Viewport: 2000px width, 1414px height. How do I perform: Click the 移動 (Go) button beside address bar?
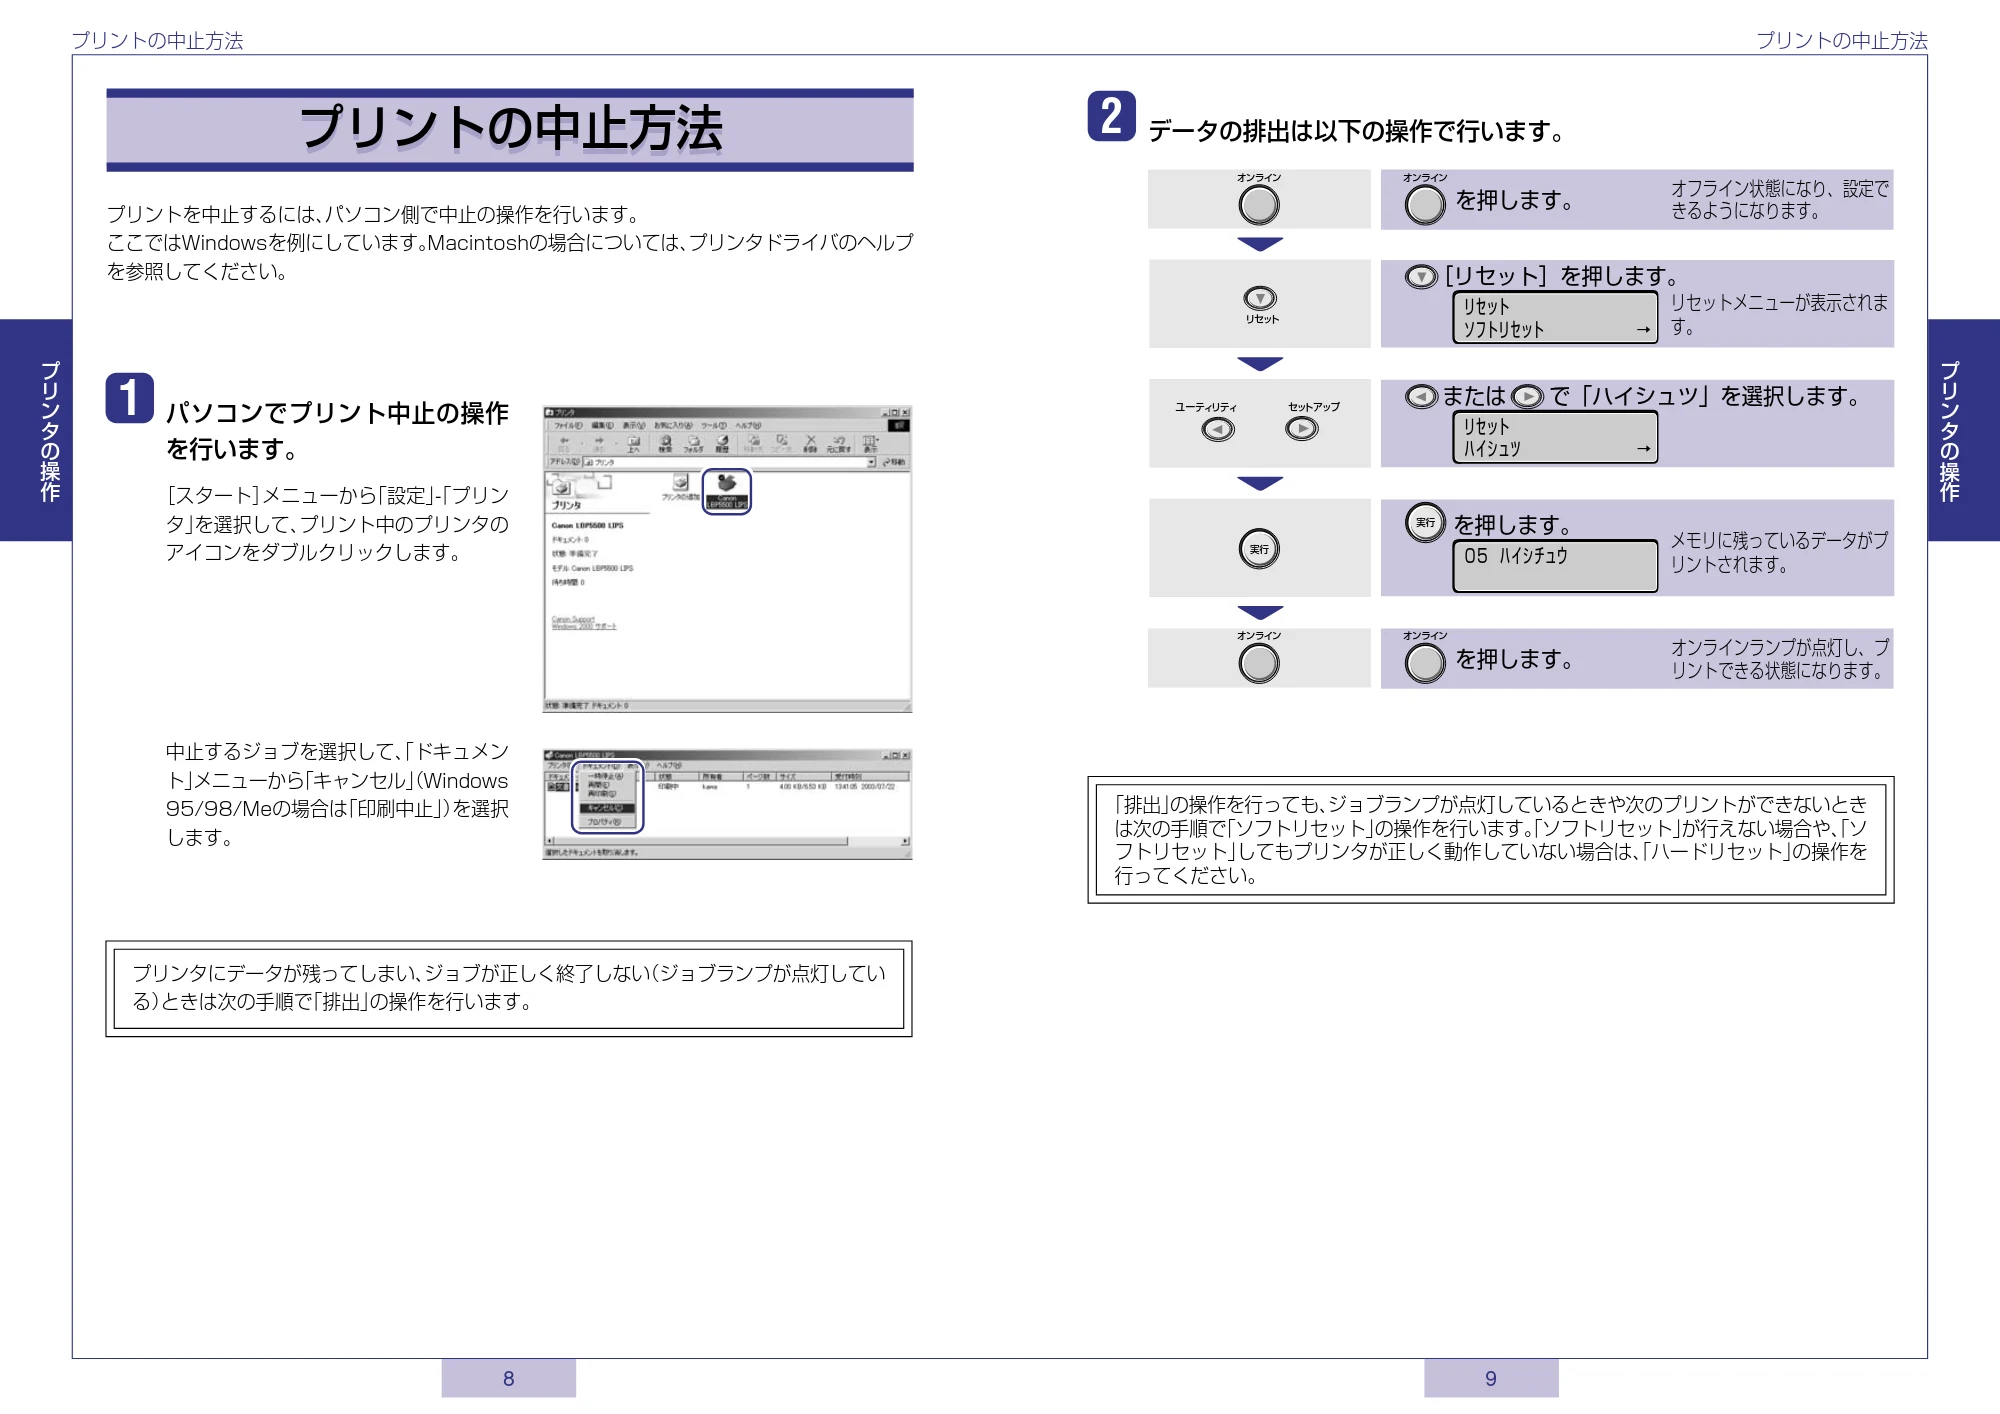894,462
